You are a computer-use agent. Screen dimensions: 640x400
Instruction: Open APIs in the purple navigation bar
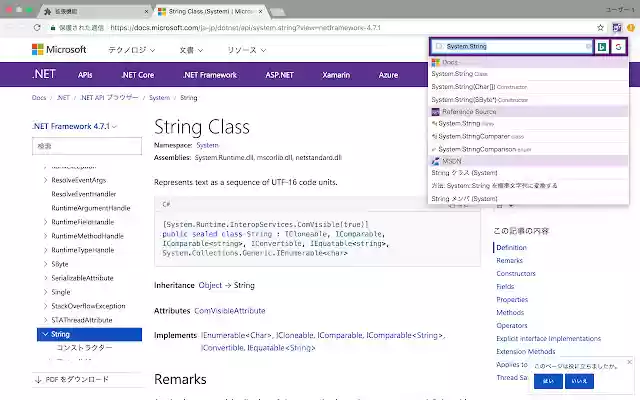click(85, 75)
